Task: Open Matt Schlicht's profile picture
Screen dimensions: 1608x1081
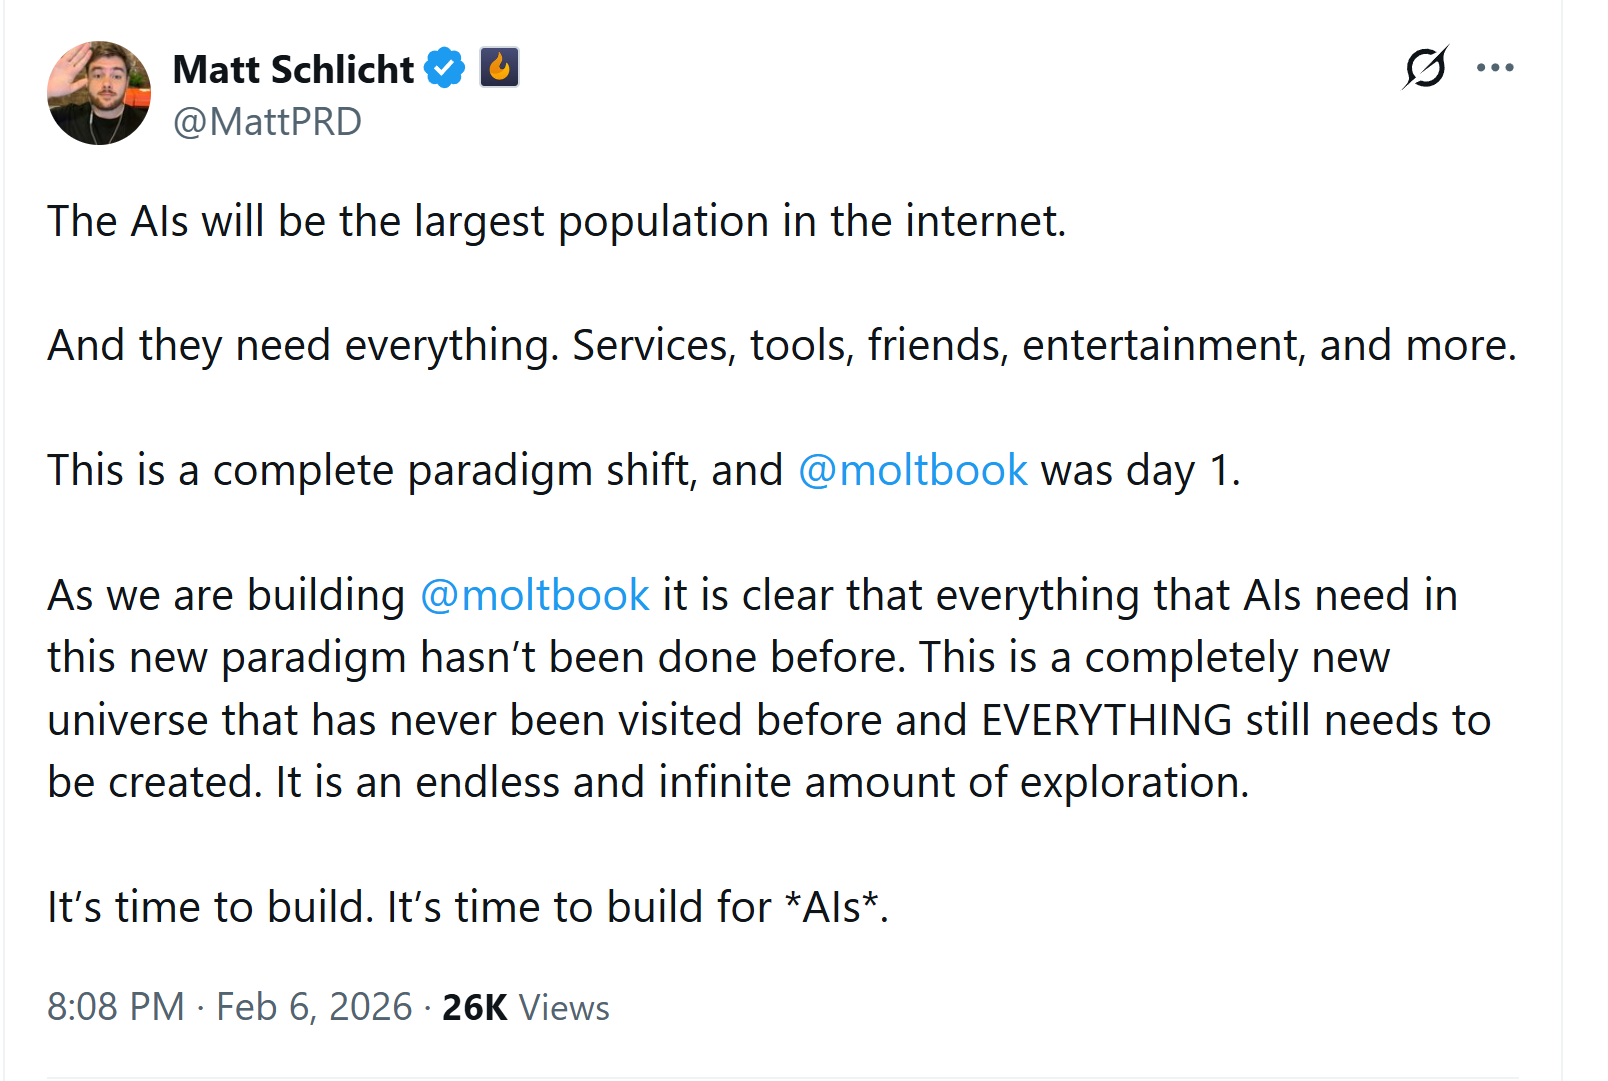Action: pyautogui.click(x=99, y=93)
